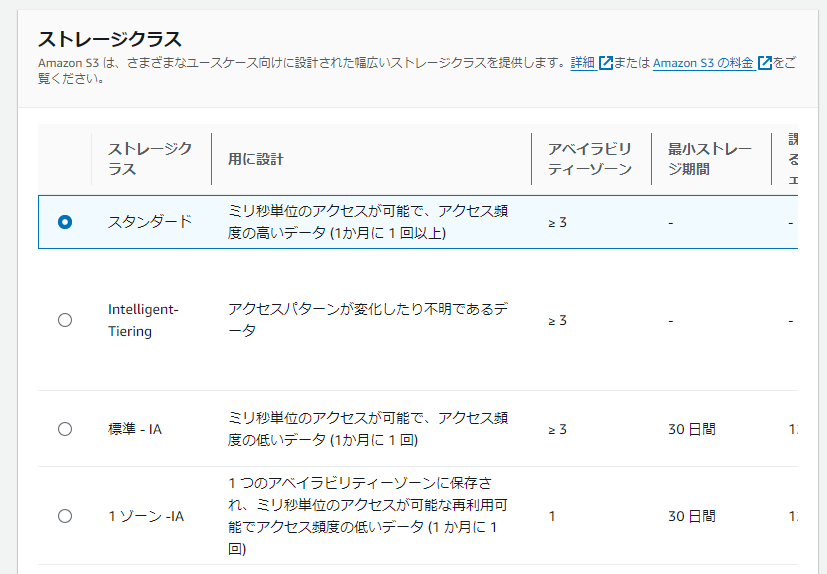
Task: Click the ストレージクラス section heading
Action: pyautogui.click(x=110, y=39)
